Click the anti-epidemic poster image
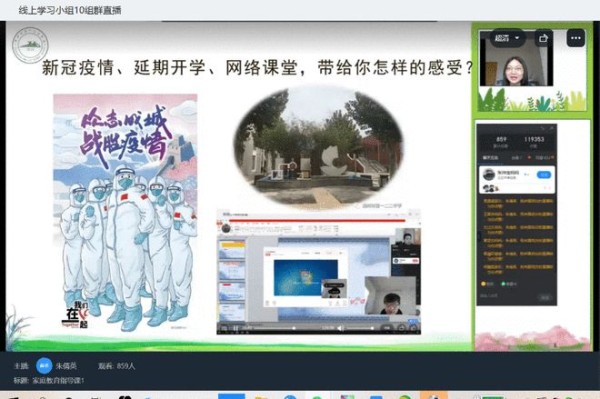 click(125, 212)
